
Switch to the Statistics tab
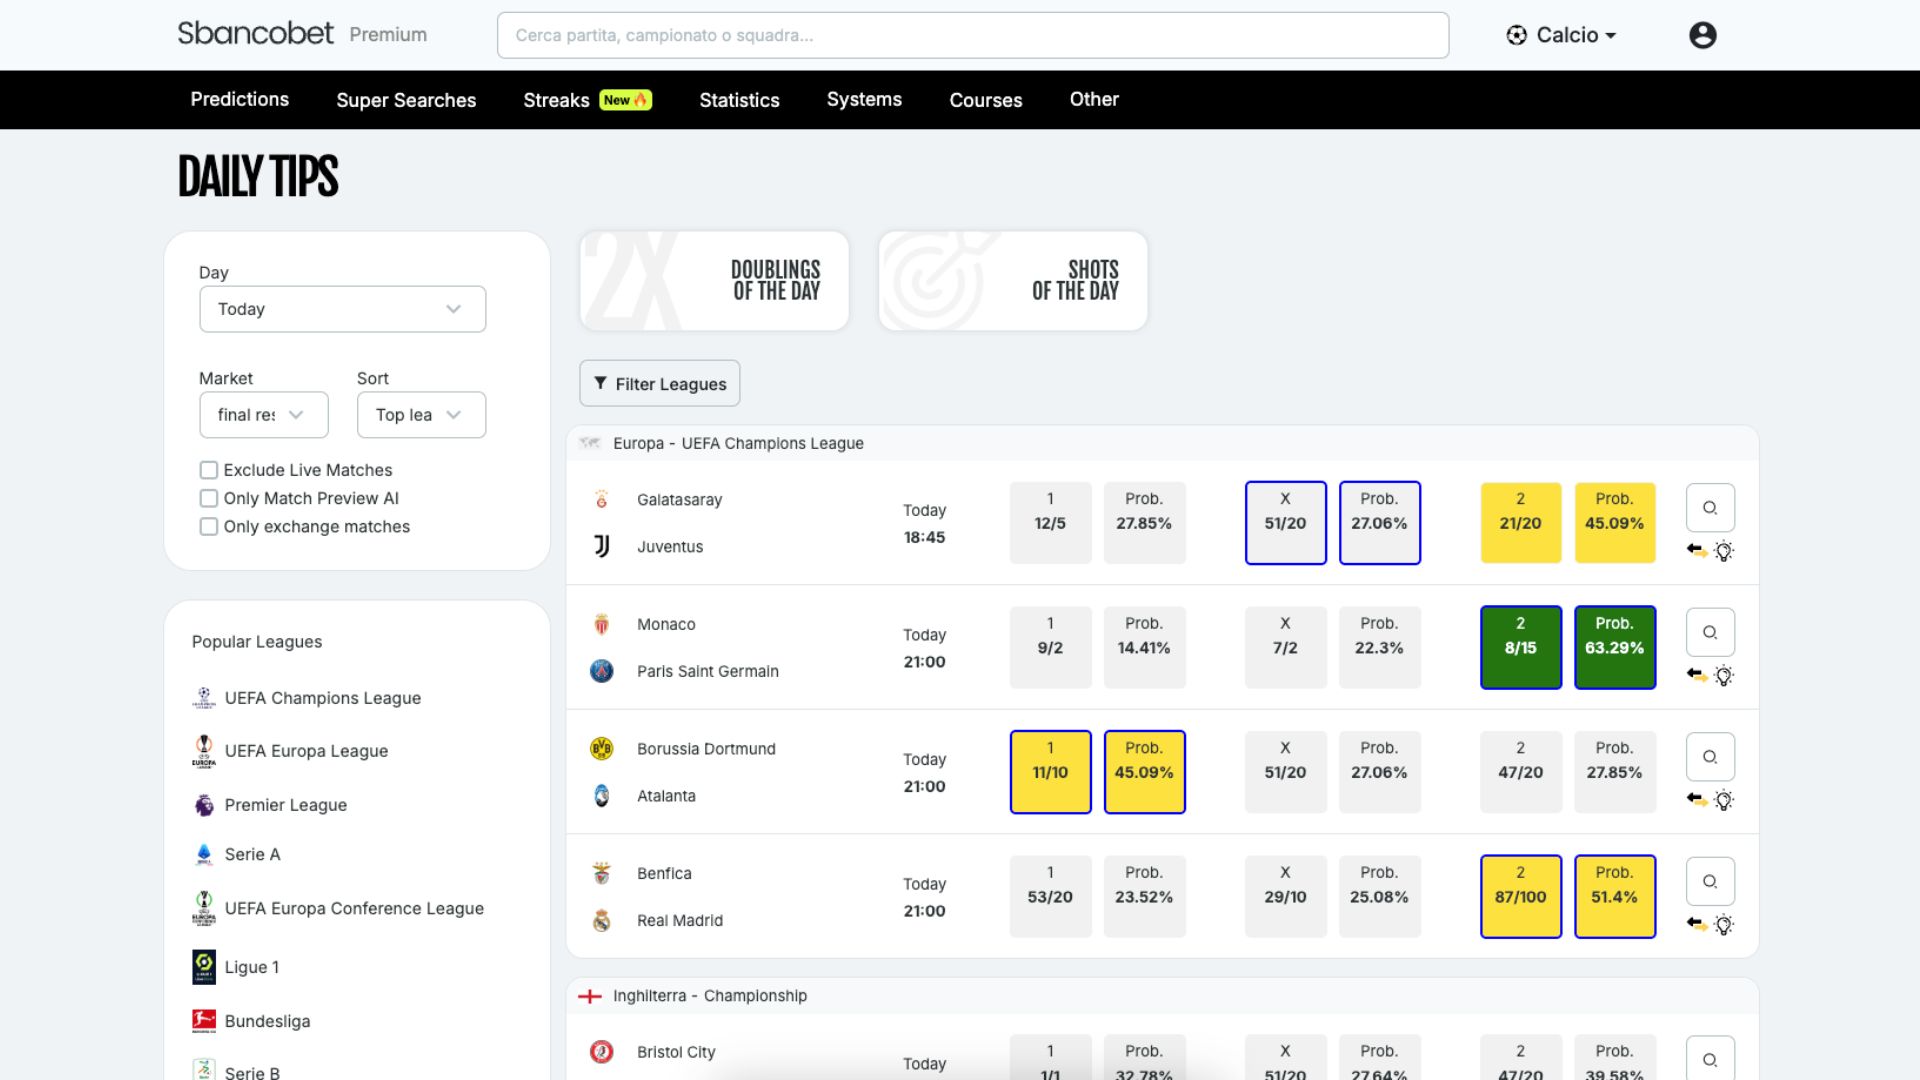(739, 100)
